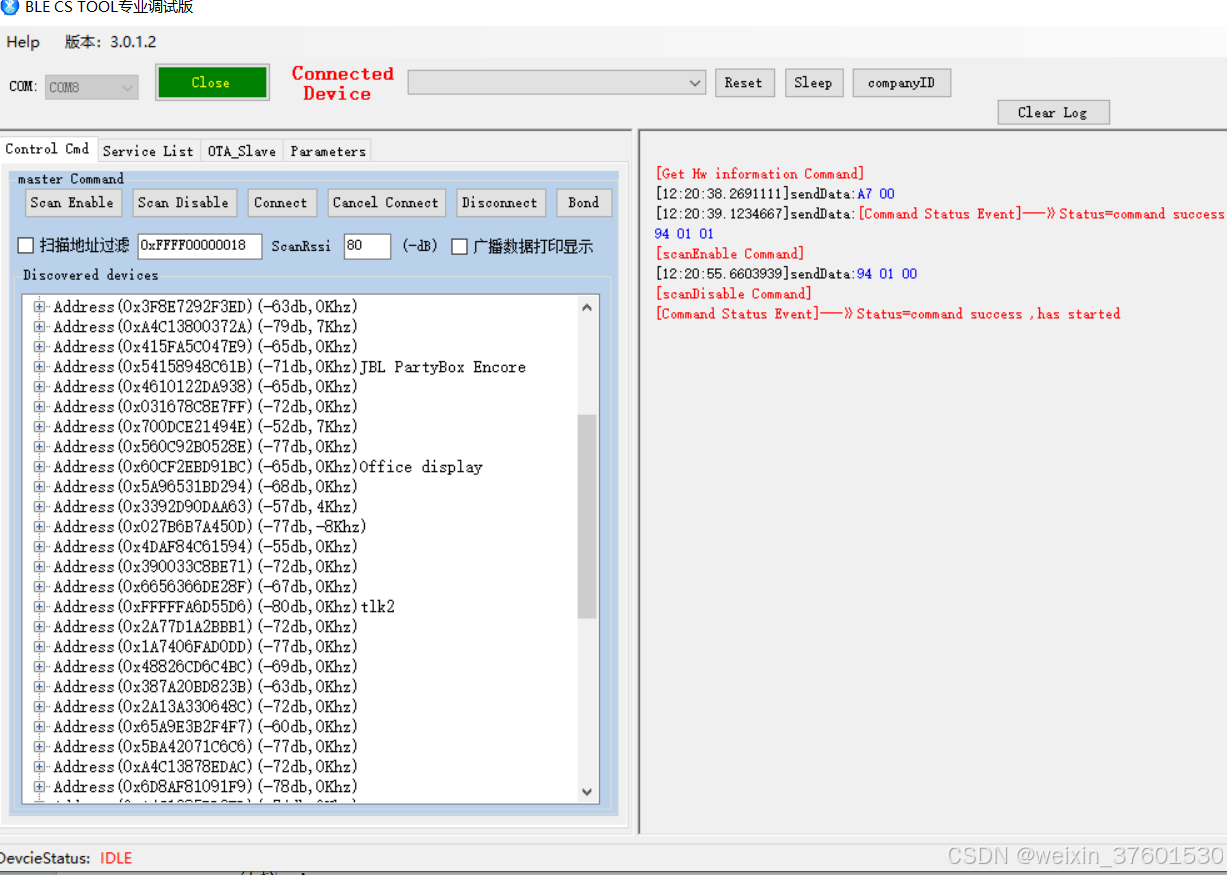Click the Scan Disable button
The height and width of the screenshot is (875, 1227).
point(183,202)
